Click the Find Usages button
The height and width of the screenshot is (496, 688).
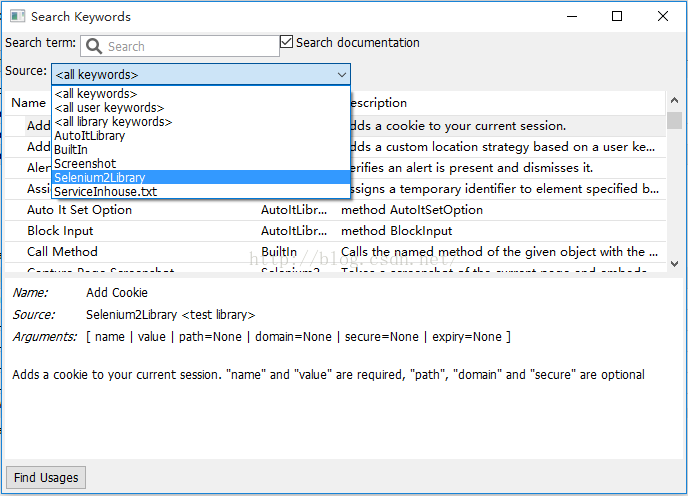pyautogui.click(x=46, y=477)
